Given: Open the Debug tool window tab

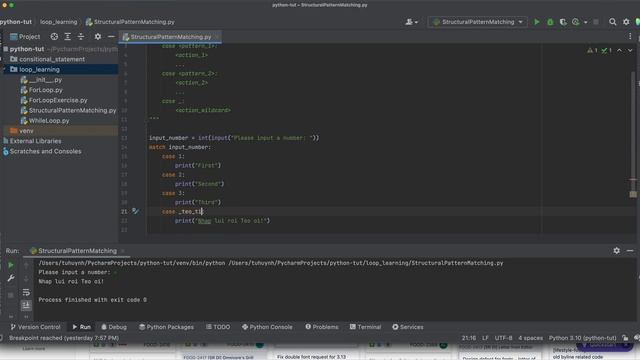Looking at the screenshot, I should point(114,327).
